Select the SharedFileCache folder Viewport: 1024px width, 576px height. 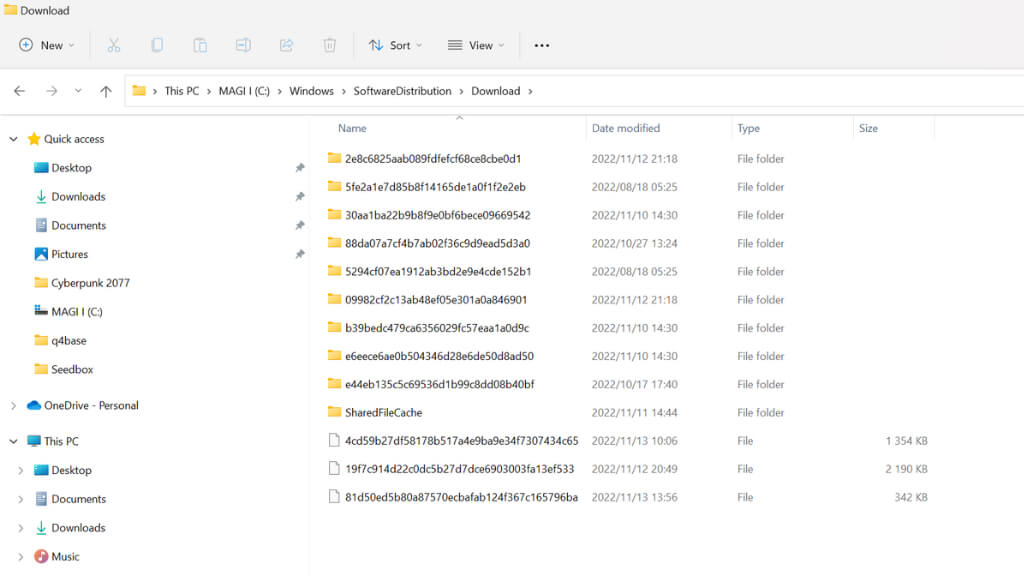tap(383, 412)
